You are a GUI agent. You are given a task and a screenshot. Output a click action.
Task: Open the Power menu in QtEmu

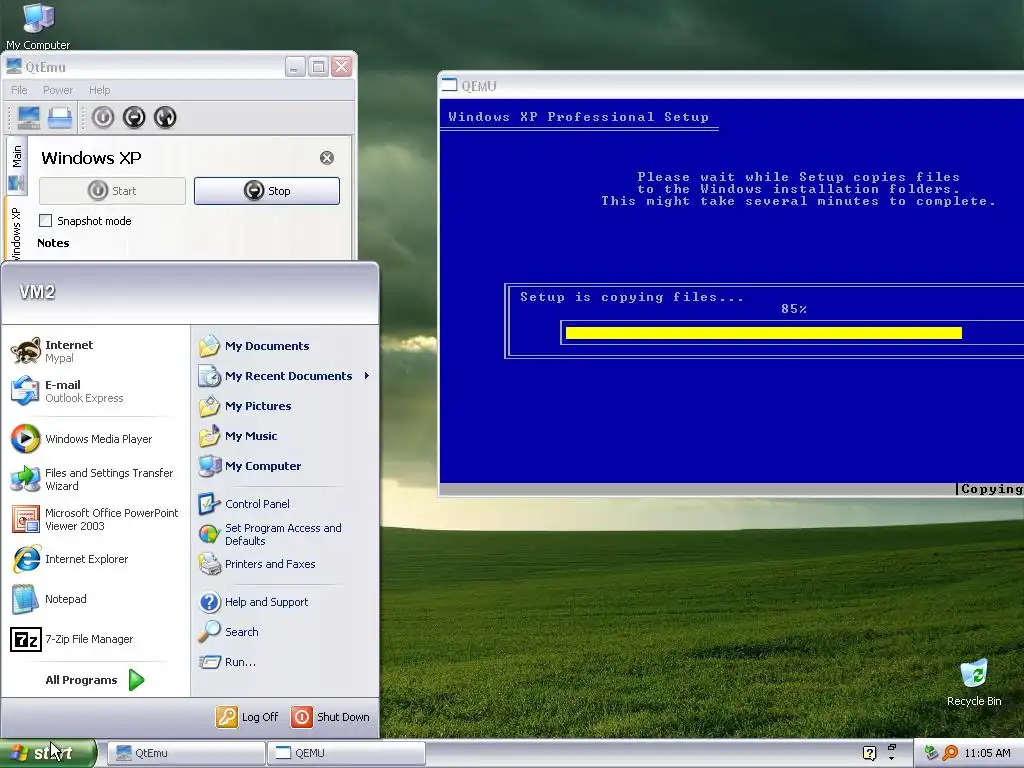(x=57, y=90)
